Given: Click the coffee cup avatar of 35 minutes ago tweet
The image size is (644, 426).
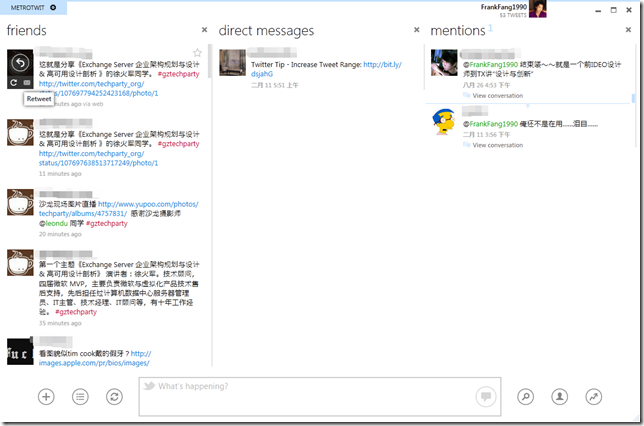Looking at the screenshot, I should [20, 263].
